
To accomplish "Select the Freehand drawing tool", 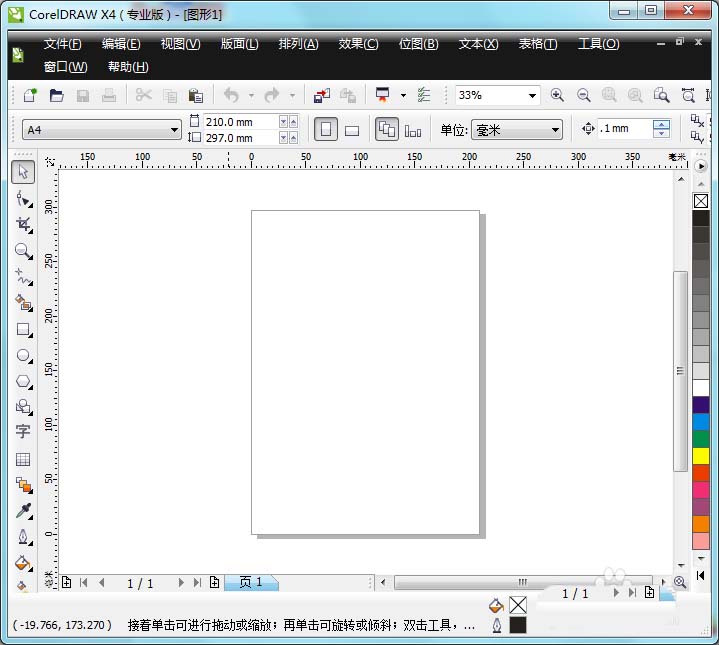I will [23, 277].
